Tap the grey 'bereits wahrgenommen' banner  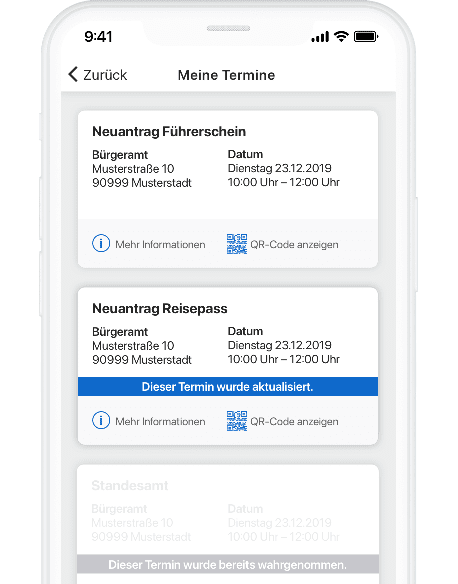coord(228,564)
